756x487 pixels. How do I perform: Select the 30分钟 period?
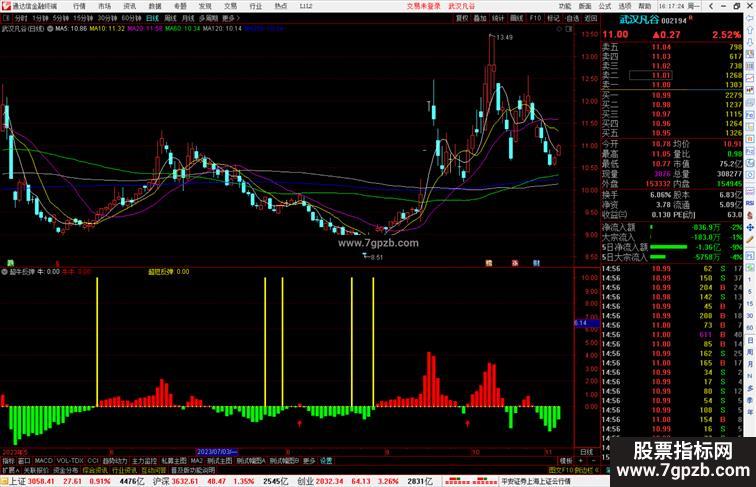pos(107,18)
